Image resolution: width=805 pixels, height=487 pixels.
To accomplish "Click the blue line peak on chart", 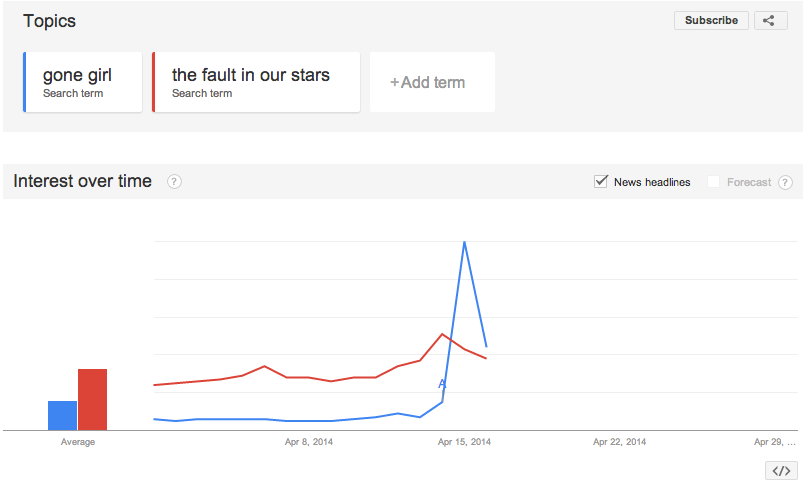I will point(464,242).
